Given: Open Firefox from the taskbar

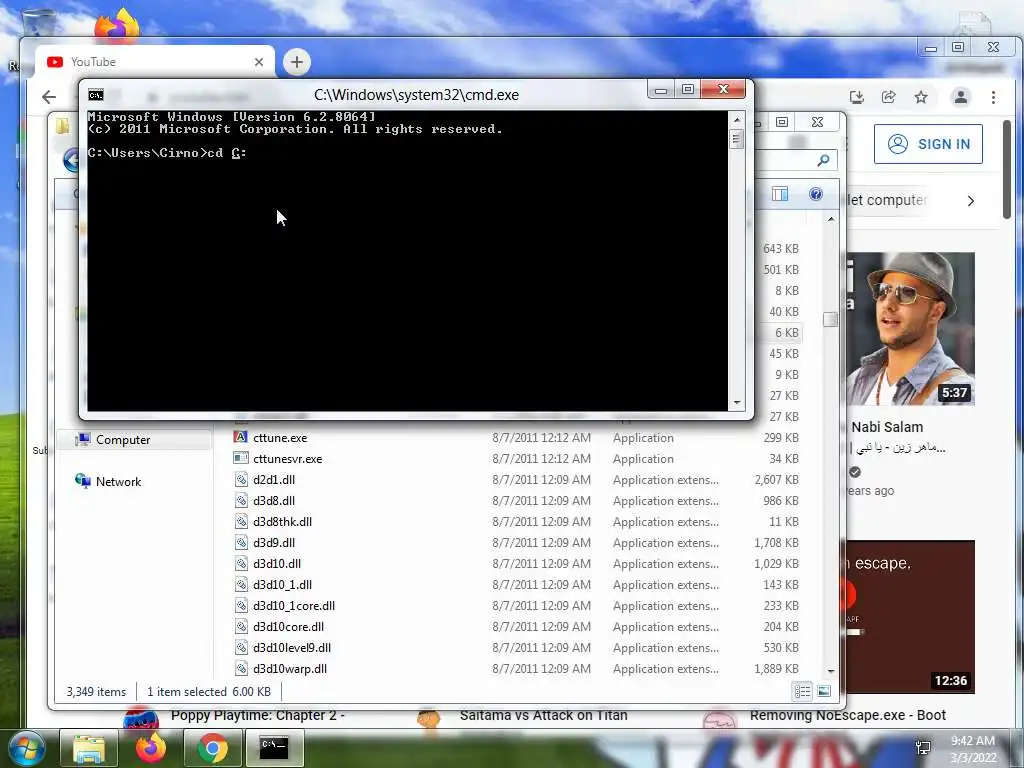Looking at the screenshot, I should click(150, 748).
